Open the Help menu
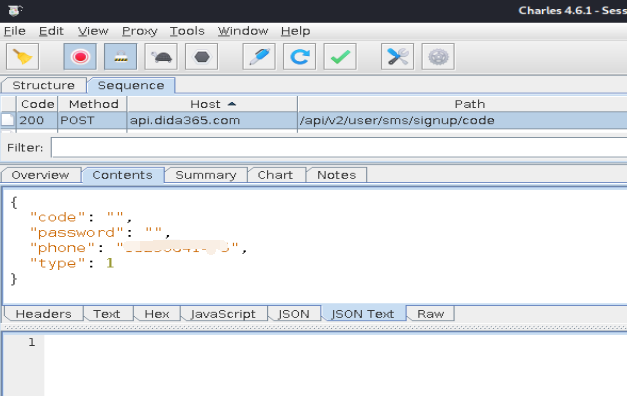This screenshot has height=396, width=627. click(x=296, y=31)
